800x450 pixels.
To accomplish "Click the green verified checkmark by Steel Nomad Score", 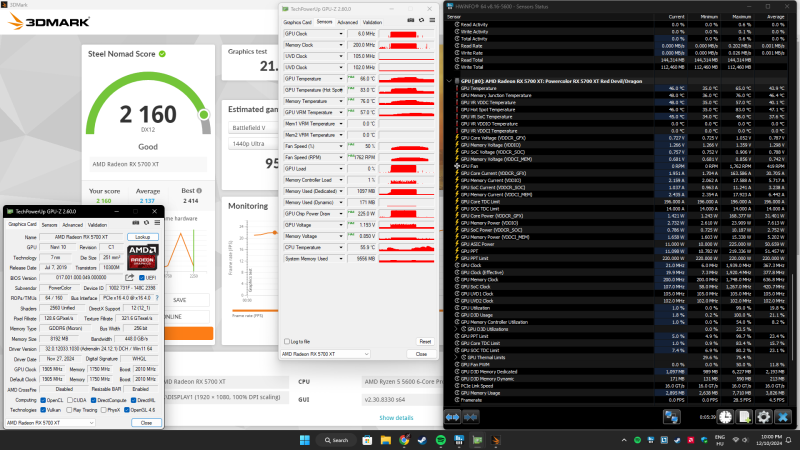I will [162, 54].
